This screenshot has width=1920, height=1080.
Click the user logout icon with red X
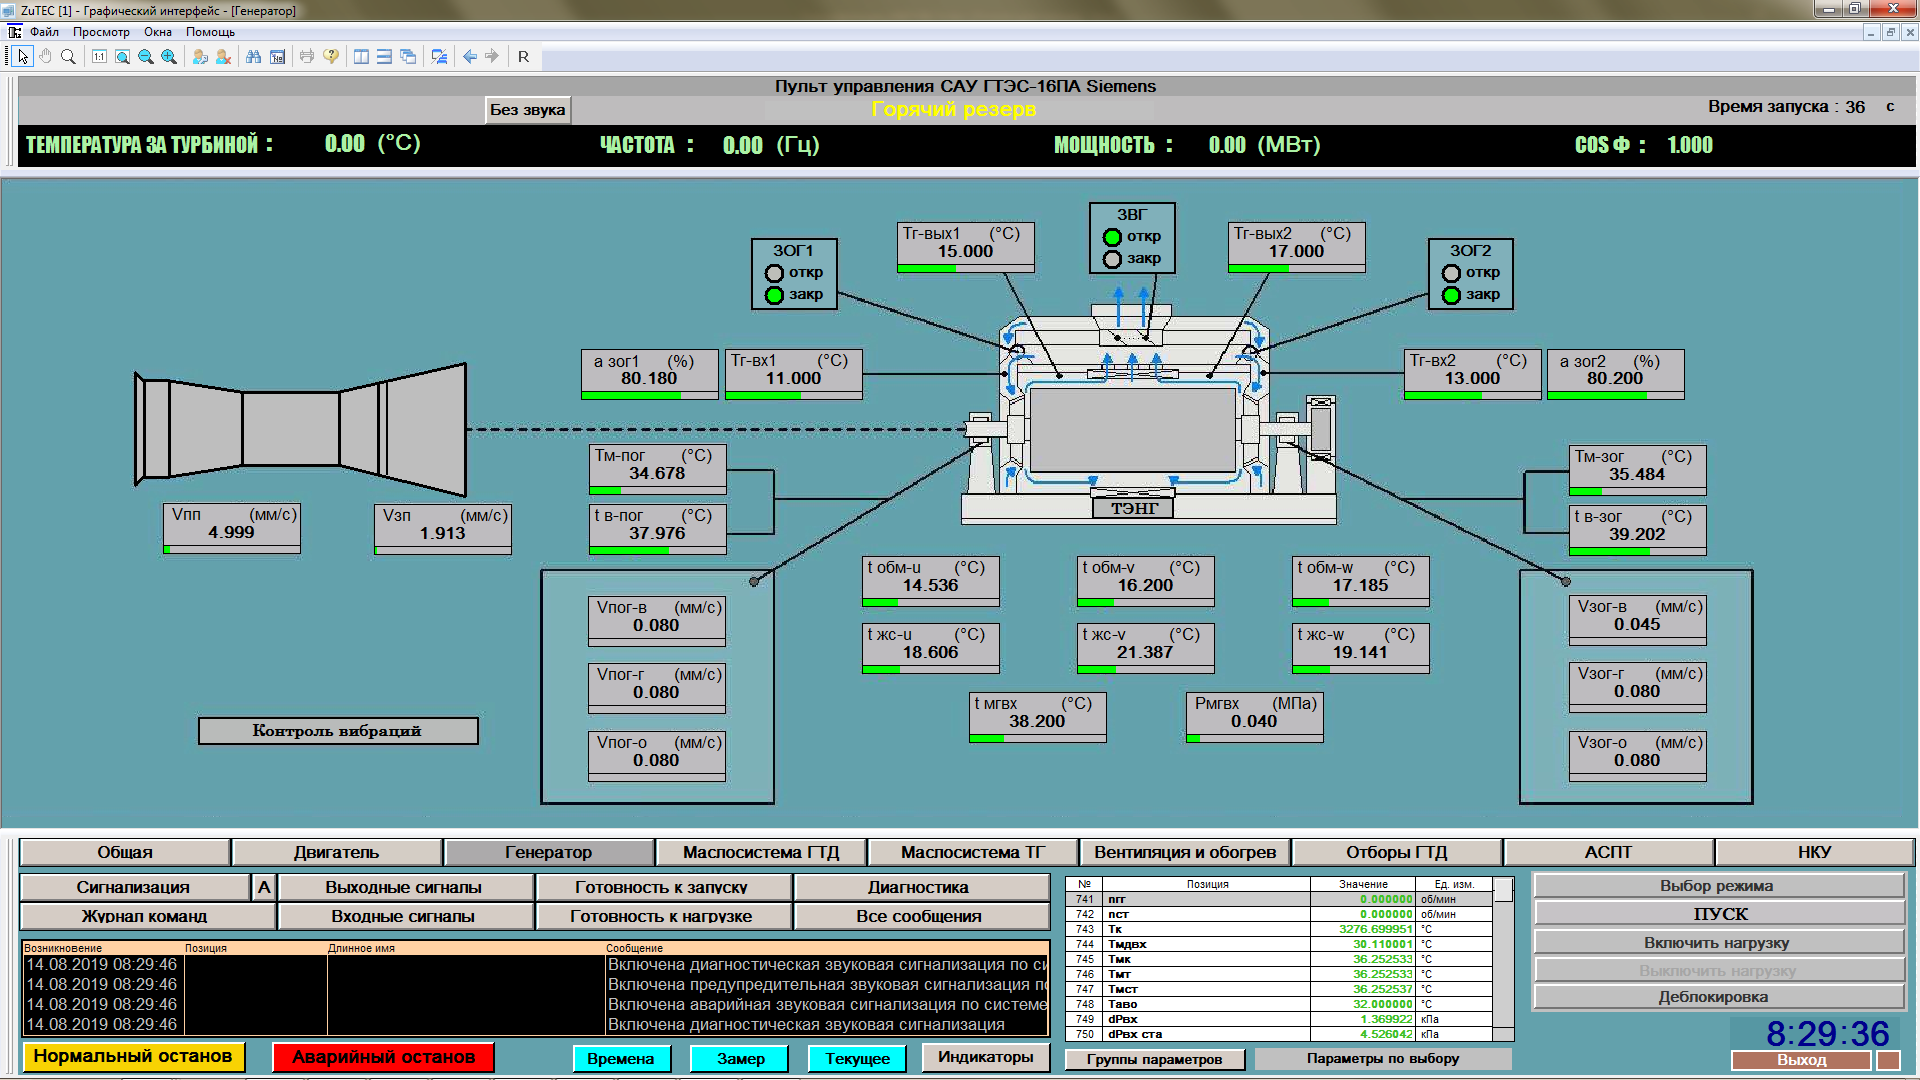[x=224, y=57]
